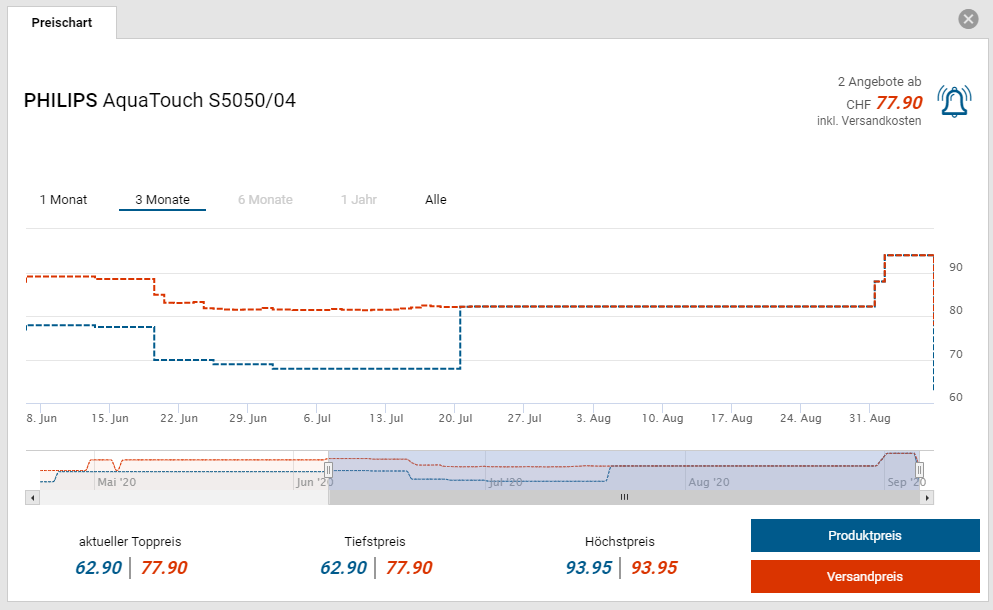
Task: Click the CHF 77.90 offer price
Action: (898, 102)
